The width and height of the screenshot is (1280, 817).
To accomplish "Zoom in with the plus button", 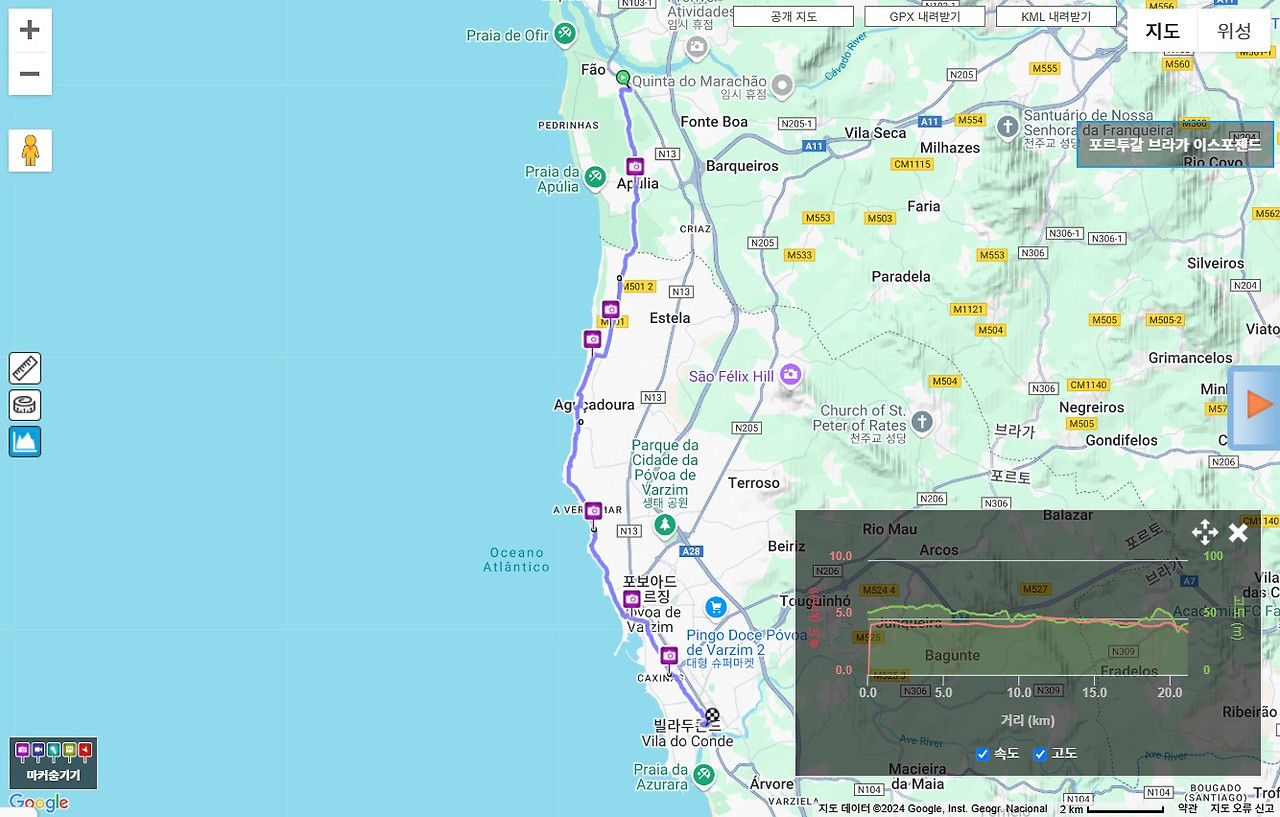I will pyautogui.click(x=30, y=30).
